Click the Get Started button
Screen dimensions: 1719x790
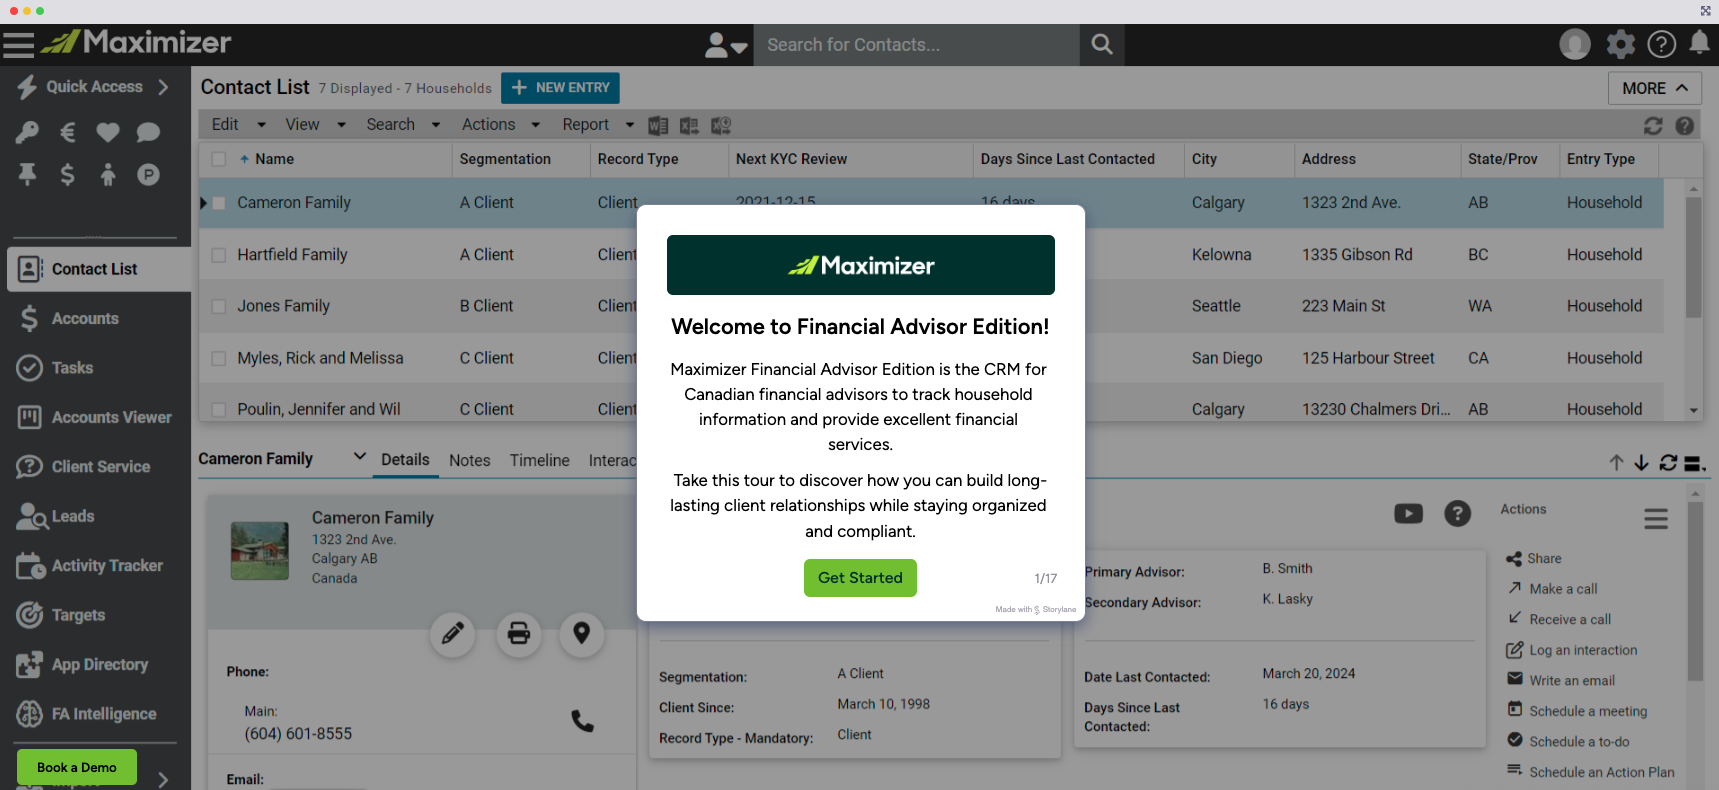(860, 578)
